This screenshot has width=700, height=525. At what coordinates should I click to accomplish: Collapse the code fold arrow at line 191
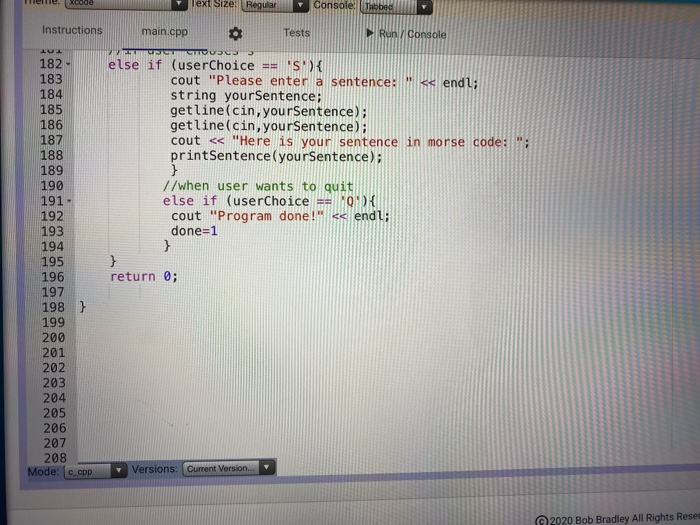coord(69,201)
